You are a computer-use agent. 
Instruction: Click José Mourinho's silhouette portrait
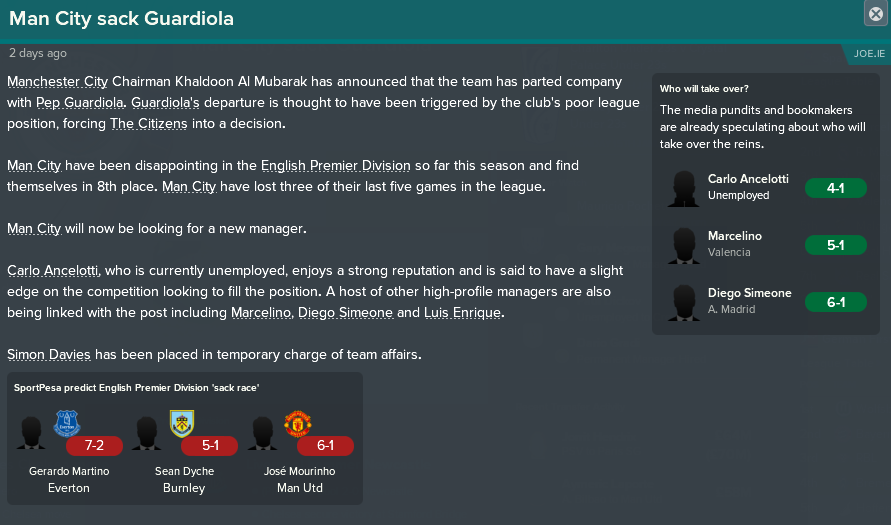263,432
